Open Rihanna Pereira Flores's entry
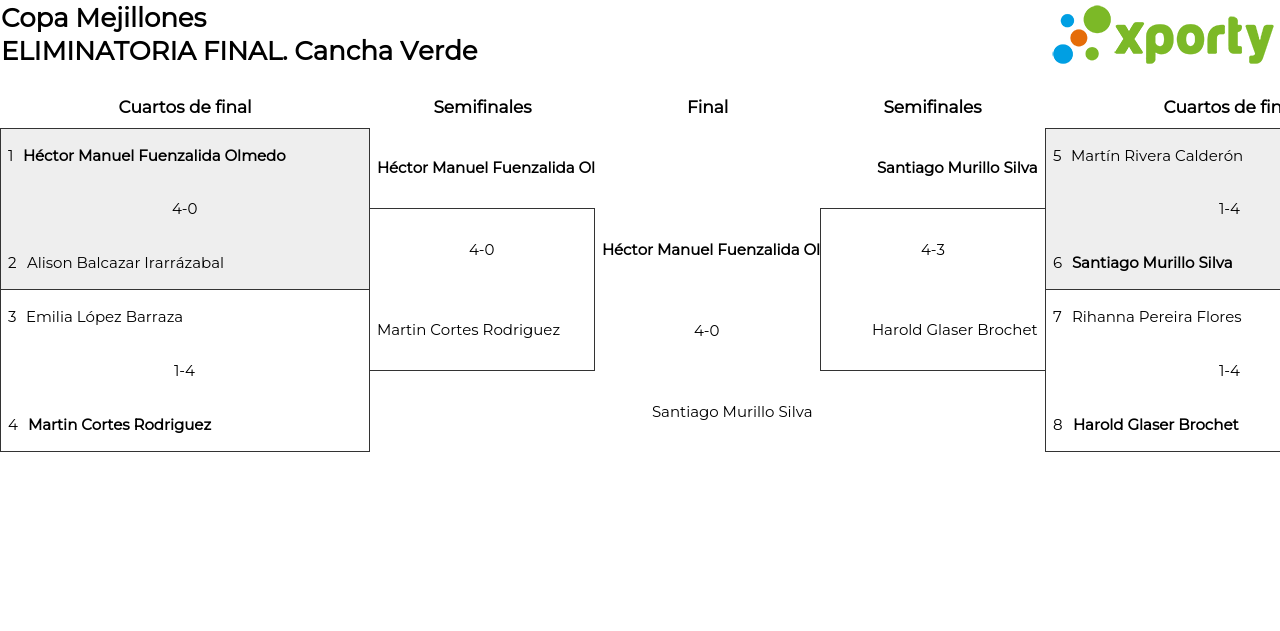1280x631 pixels. (1156, 317)
